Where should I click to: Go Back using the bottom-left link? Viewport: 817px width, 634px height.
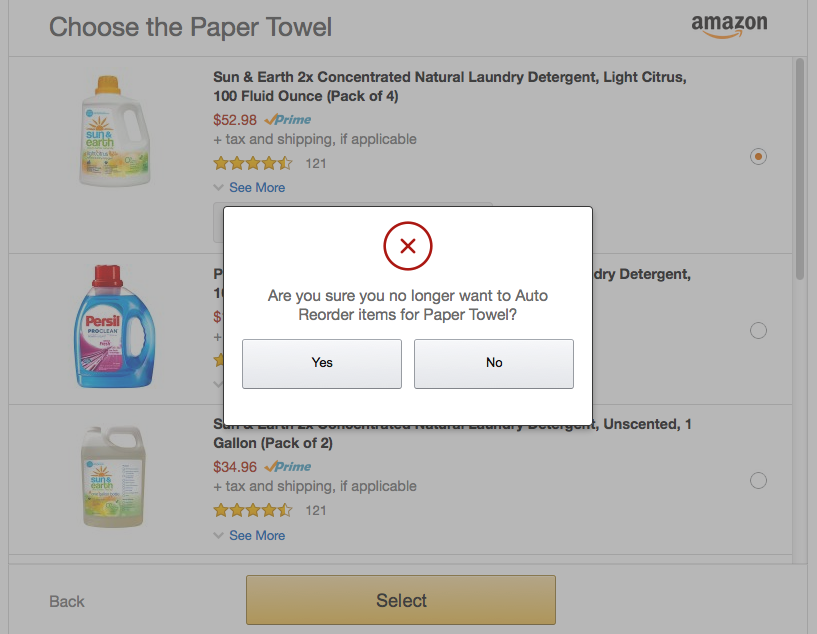(x=67, y=601)
